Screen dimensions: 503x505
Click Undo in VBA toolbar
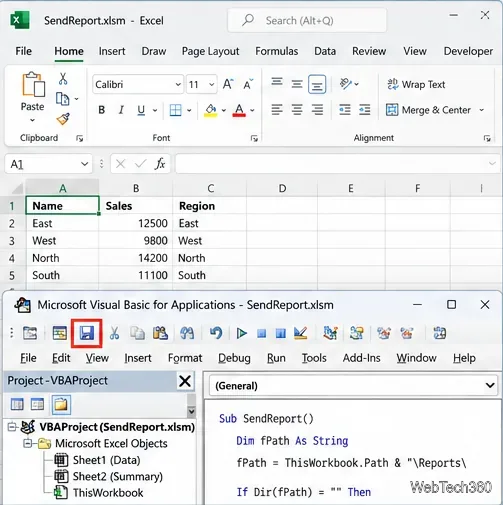click(216, 333)
